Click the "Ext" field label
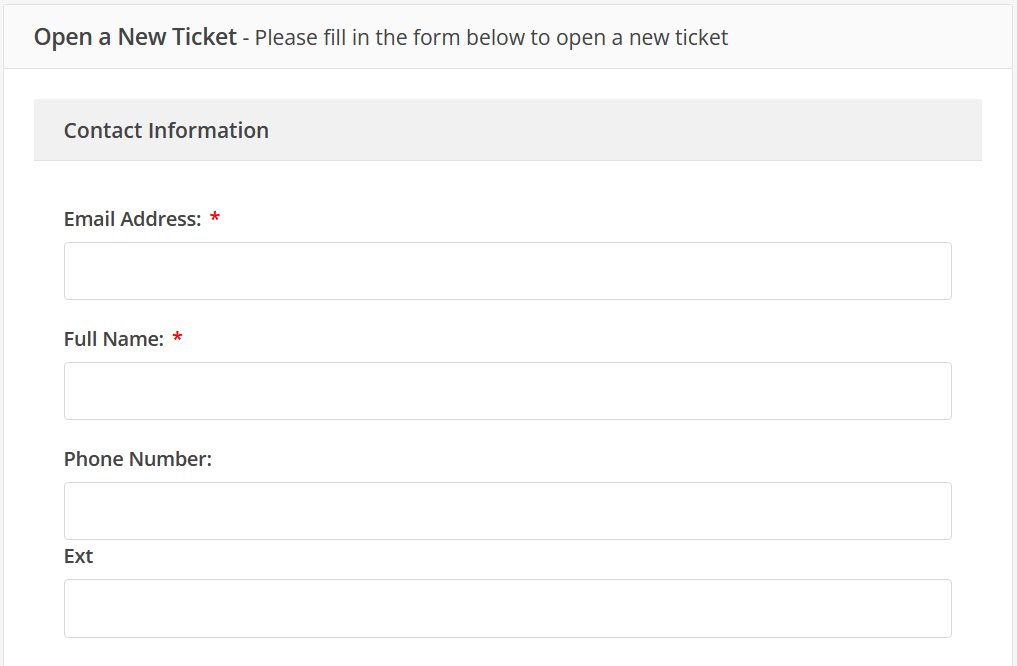1017x666 pixels. (x=78, y=556)
